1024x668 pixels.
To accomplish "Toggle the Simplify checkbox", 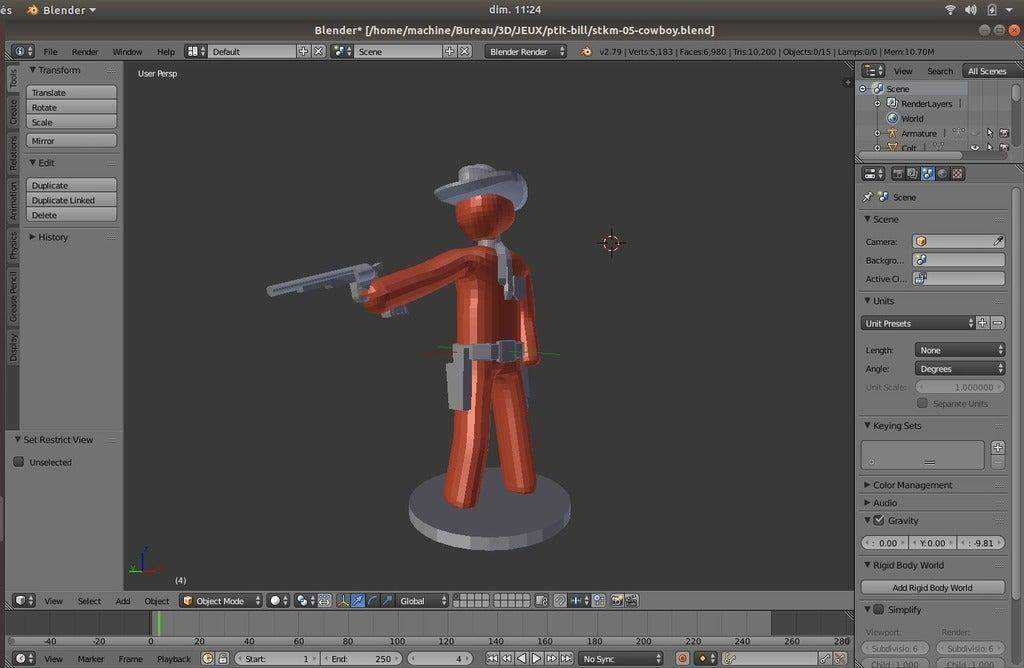I will pyautogui.click(x=879, y=609).
